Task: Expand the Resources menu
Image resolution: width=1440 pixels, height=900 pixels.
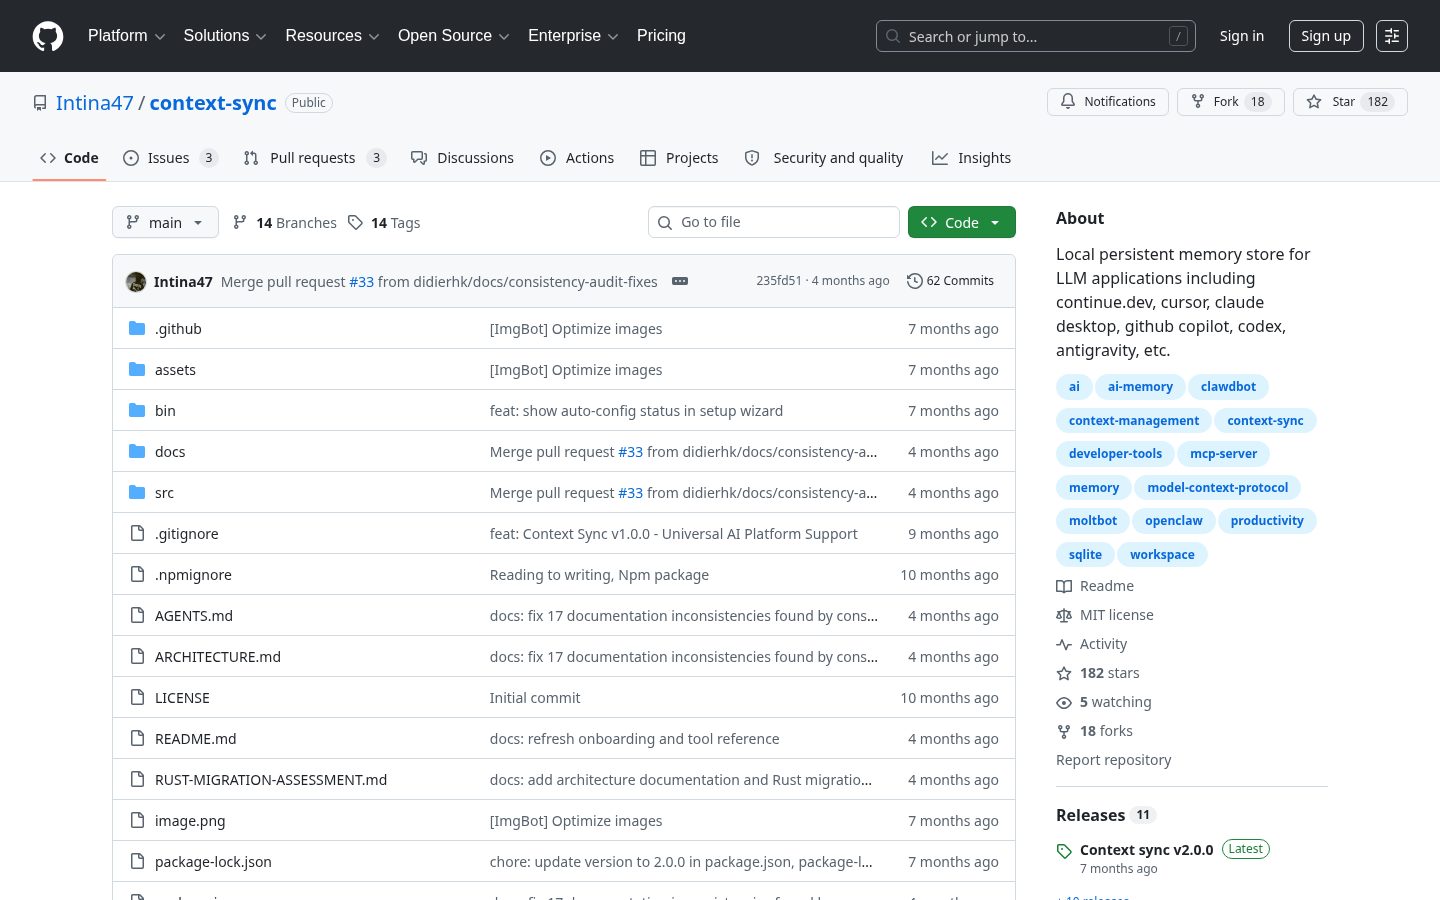Action: [x=332, y=36]
